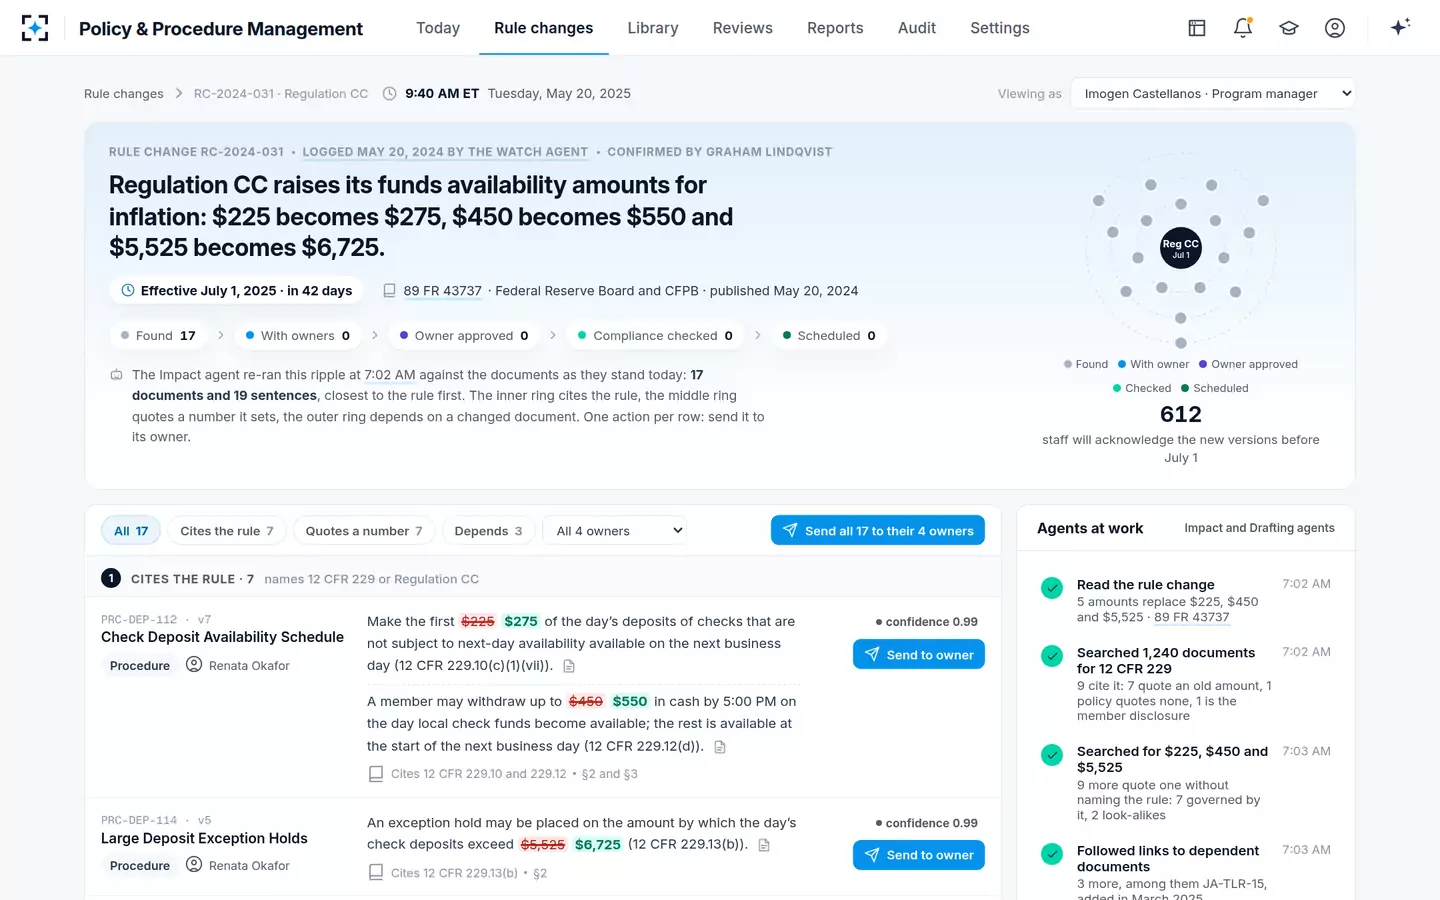Go to the Reviews tab

(x=743, y=28)
